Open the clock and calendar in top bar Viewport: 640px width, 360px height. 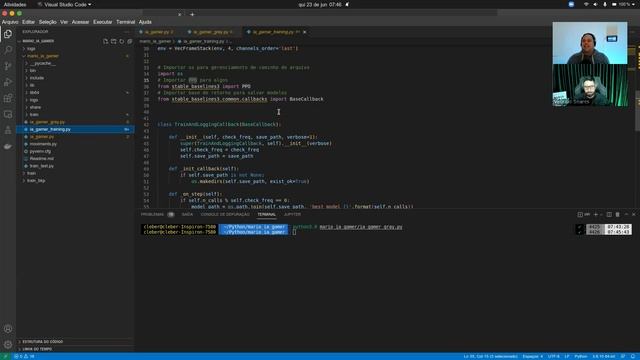pos(320,4)
